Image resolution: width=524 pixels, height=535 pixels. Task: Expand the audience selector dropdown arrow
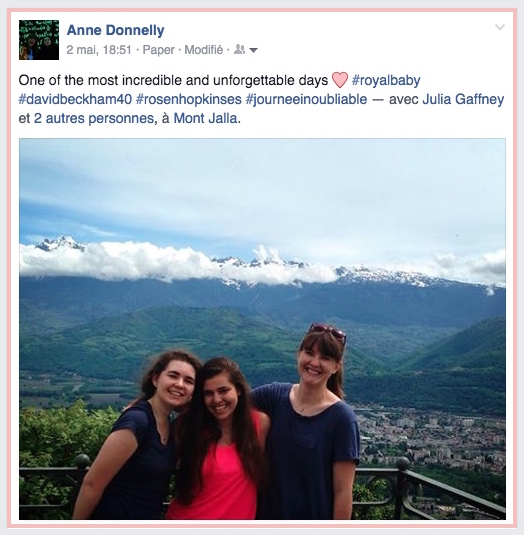[253, 50]
